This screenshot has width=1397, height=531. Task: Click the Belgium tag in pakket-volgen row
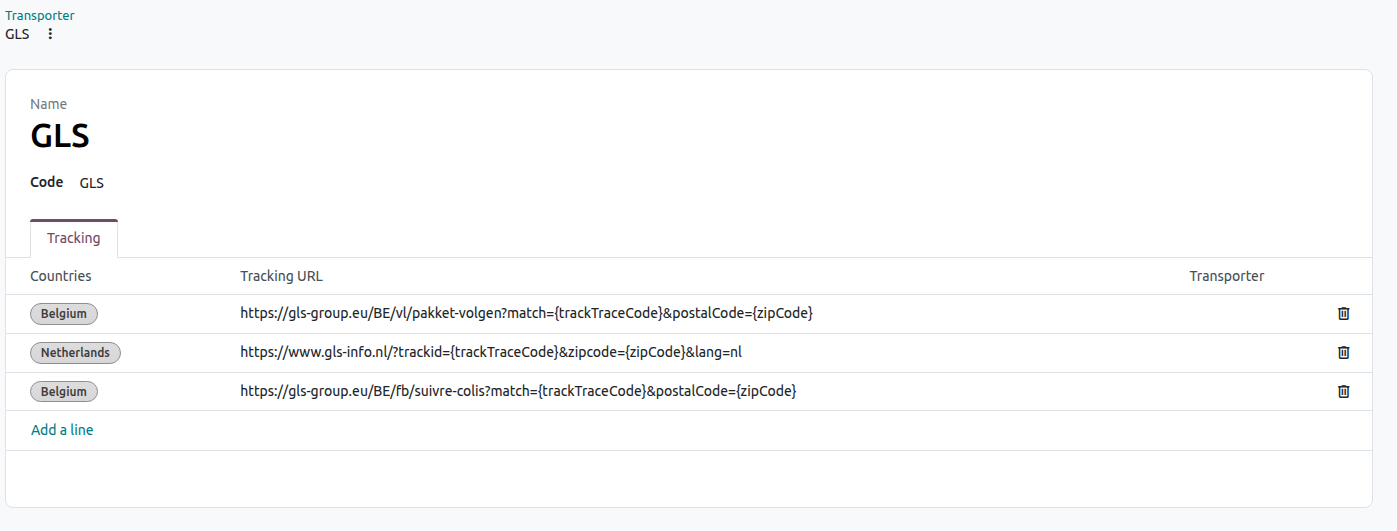pyautogui.click(x=64, y=314)
